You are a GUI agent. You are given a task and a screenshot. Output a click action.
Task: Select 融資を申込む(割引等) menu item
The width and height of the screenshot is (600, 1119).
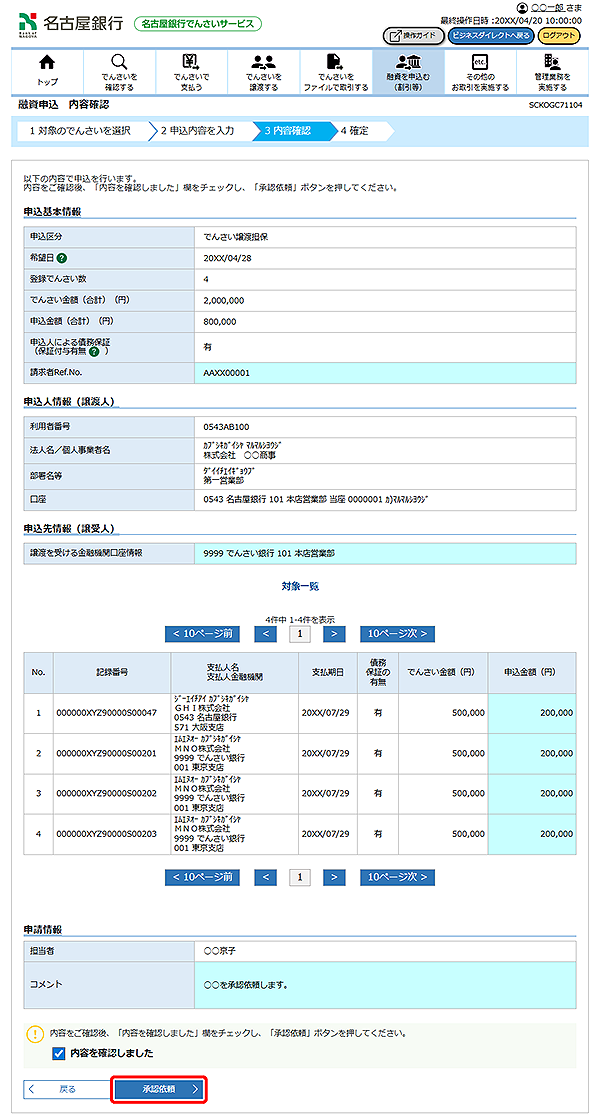tap(407, 70)
